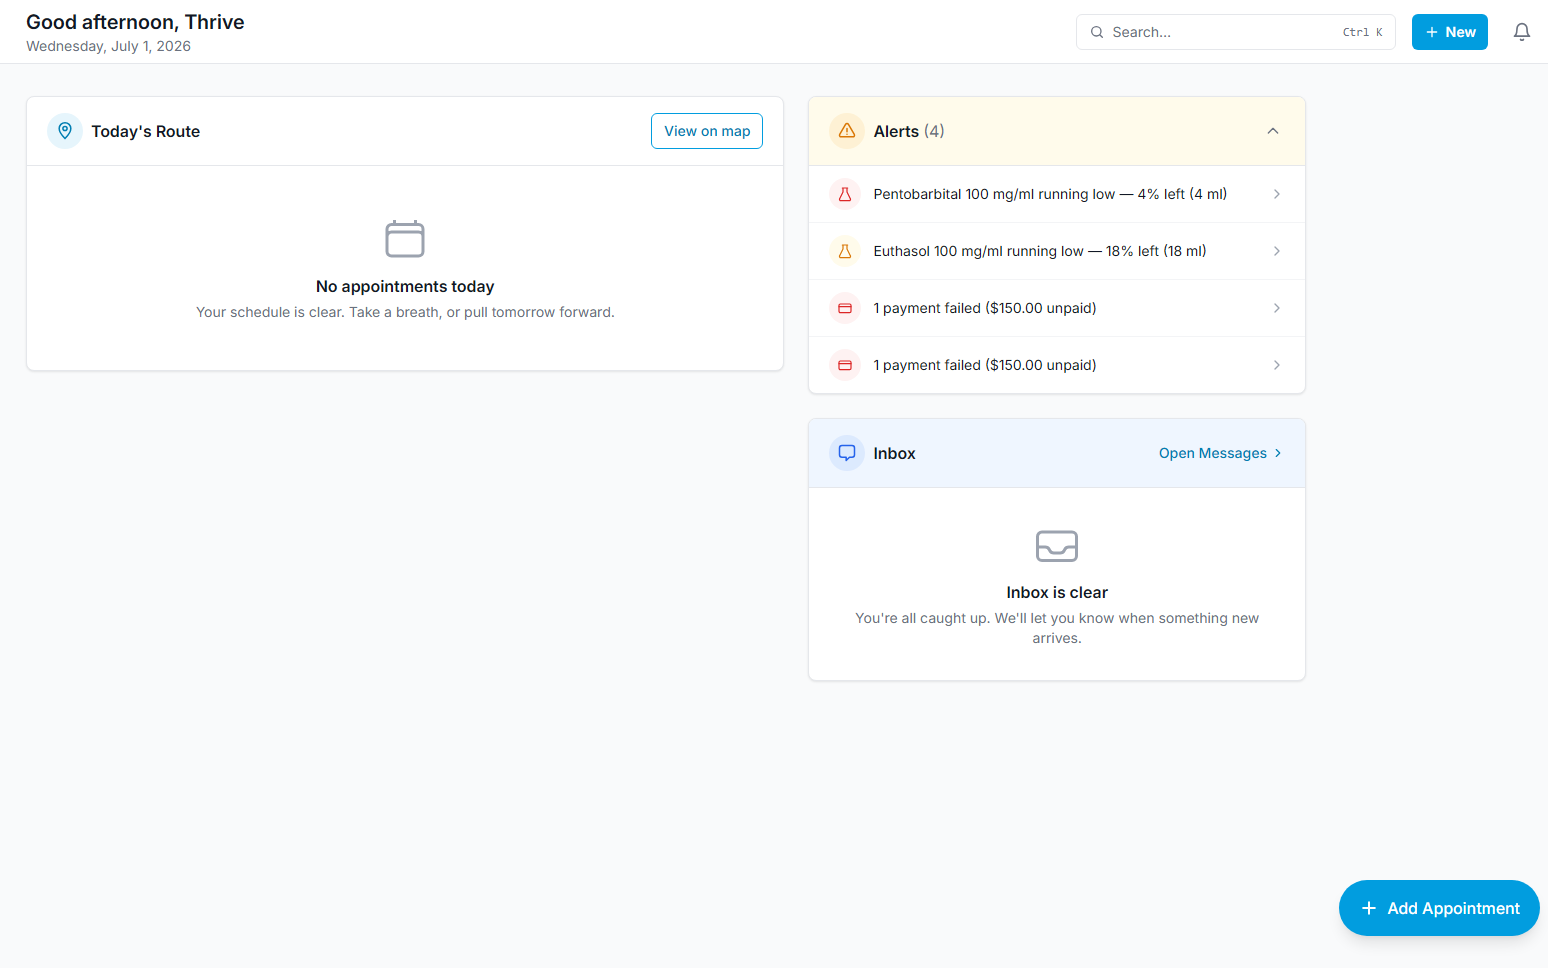The image size is (1548, 968).
Task: Click the Alerts warning triangle icon
Action: click(x=847, y=131)
